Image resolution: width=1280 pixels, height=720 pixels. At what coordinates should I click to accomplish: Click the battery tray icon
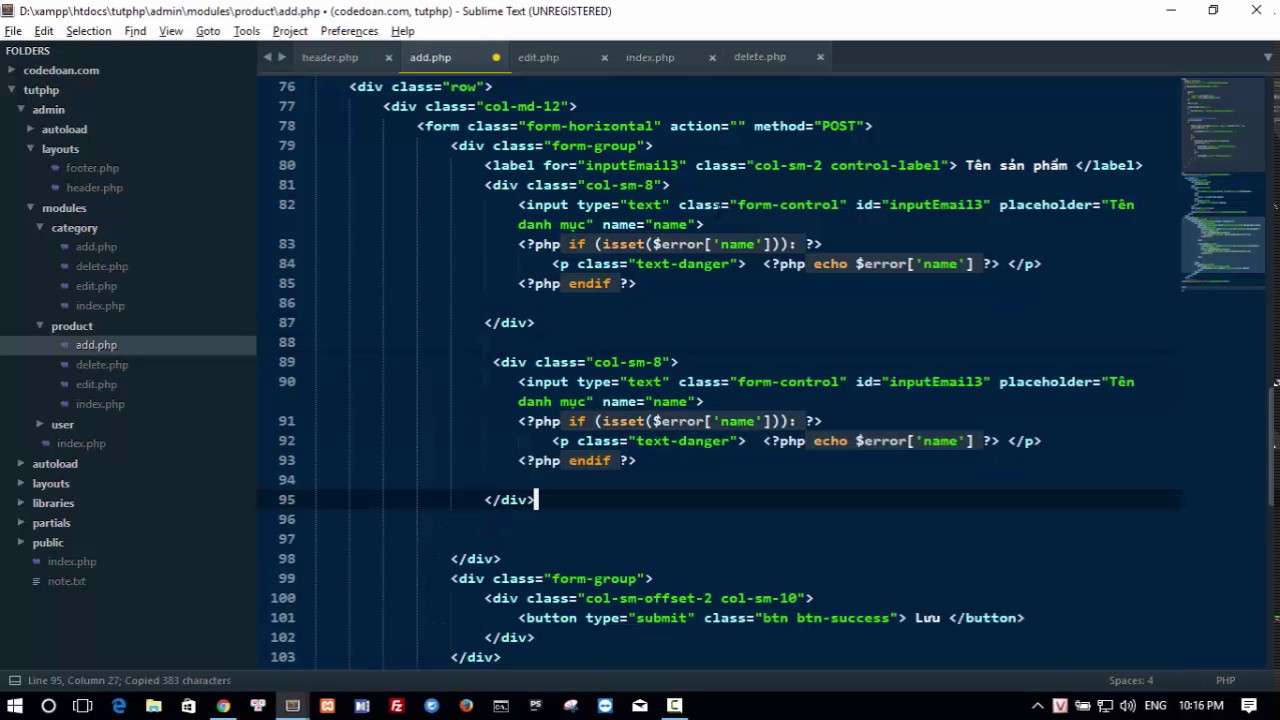pos(1083,706)
